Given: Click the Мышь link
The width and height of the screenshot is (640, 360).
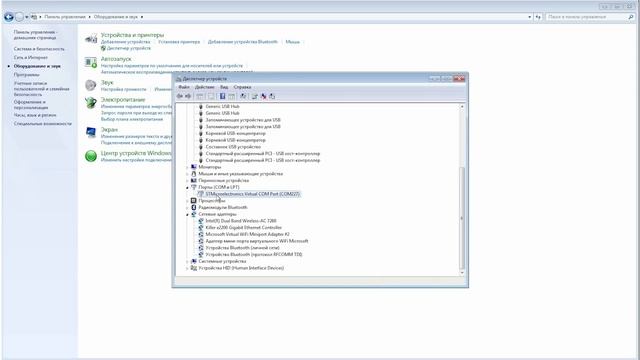Looking at the screenshot, I should click(292, 42).
